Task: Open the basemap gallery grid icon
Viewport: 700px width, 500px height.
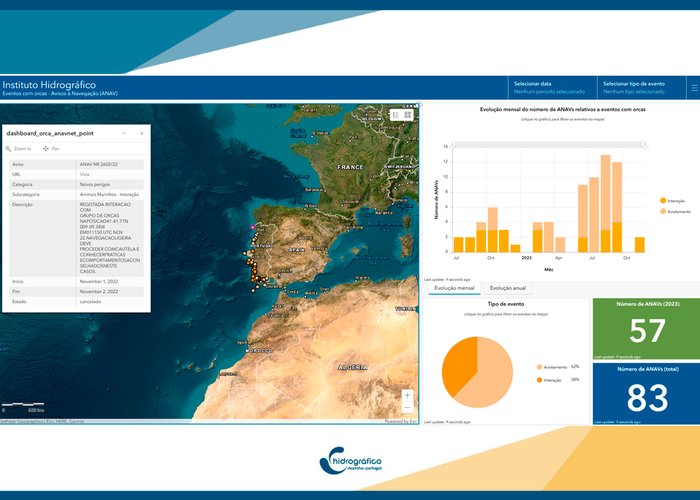Action: pos(409,116)
